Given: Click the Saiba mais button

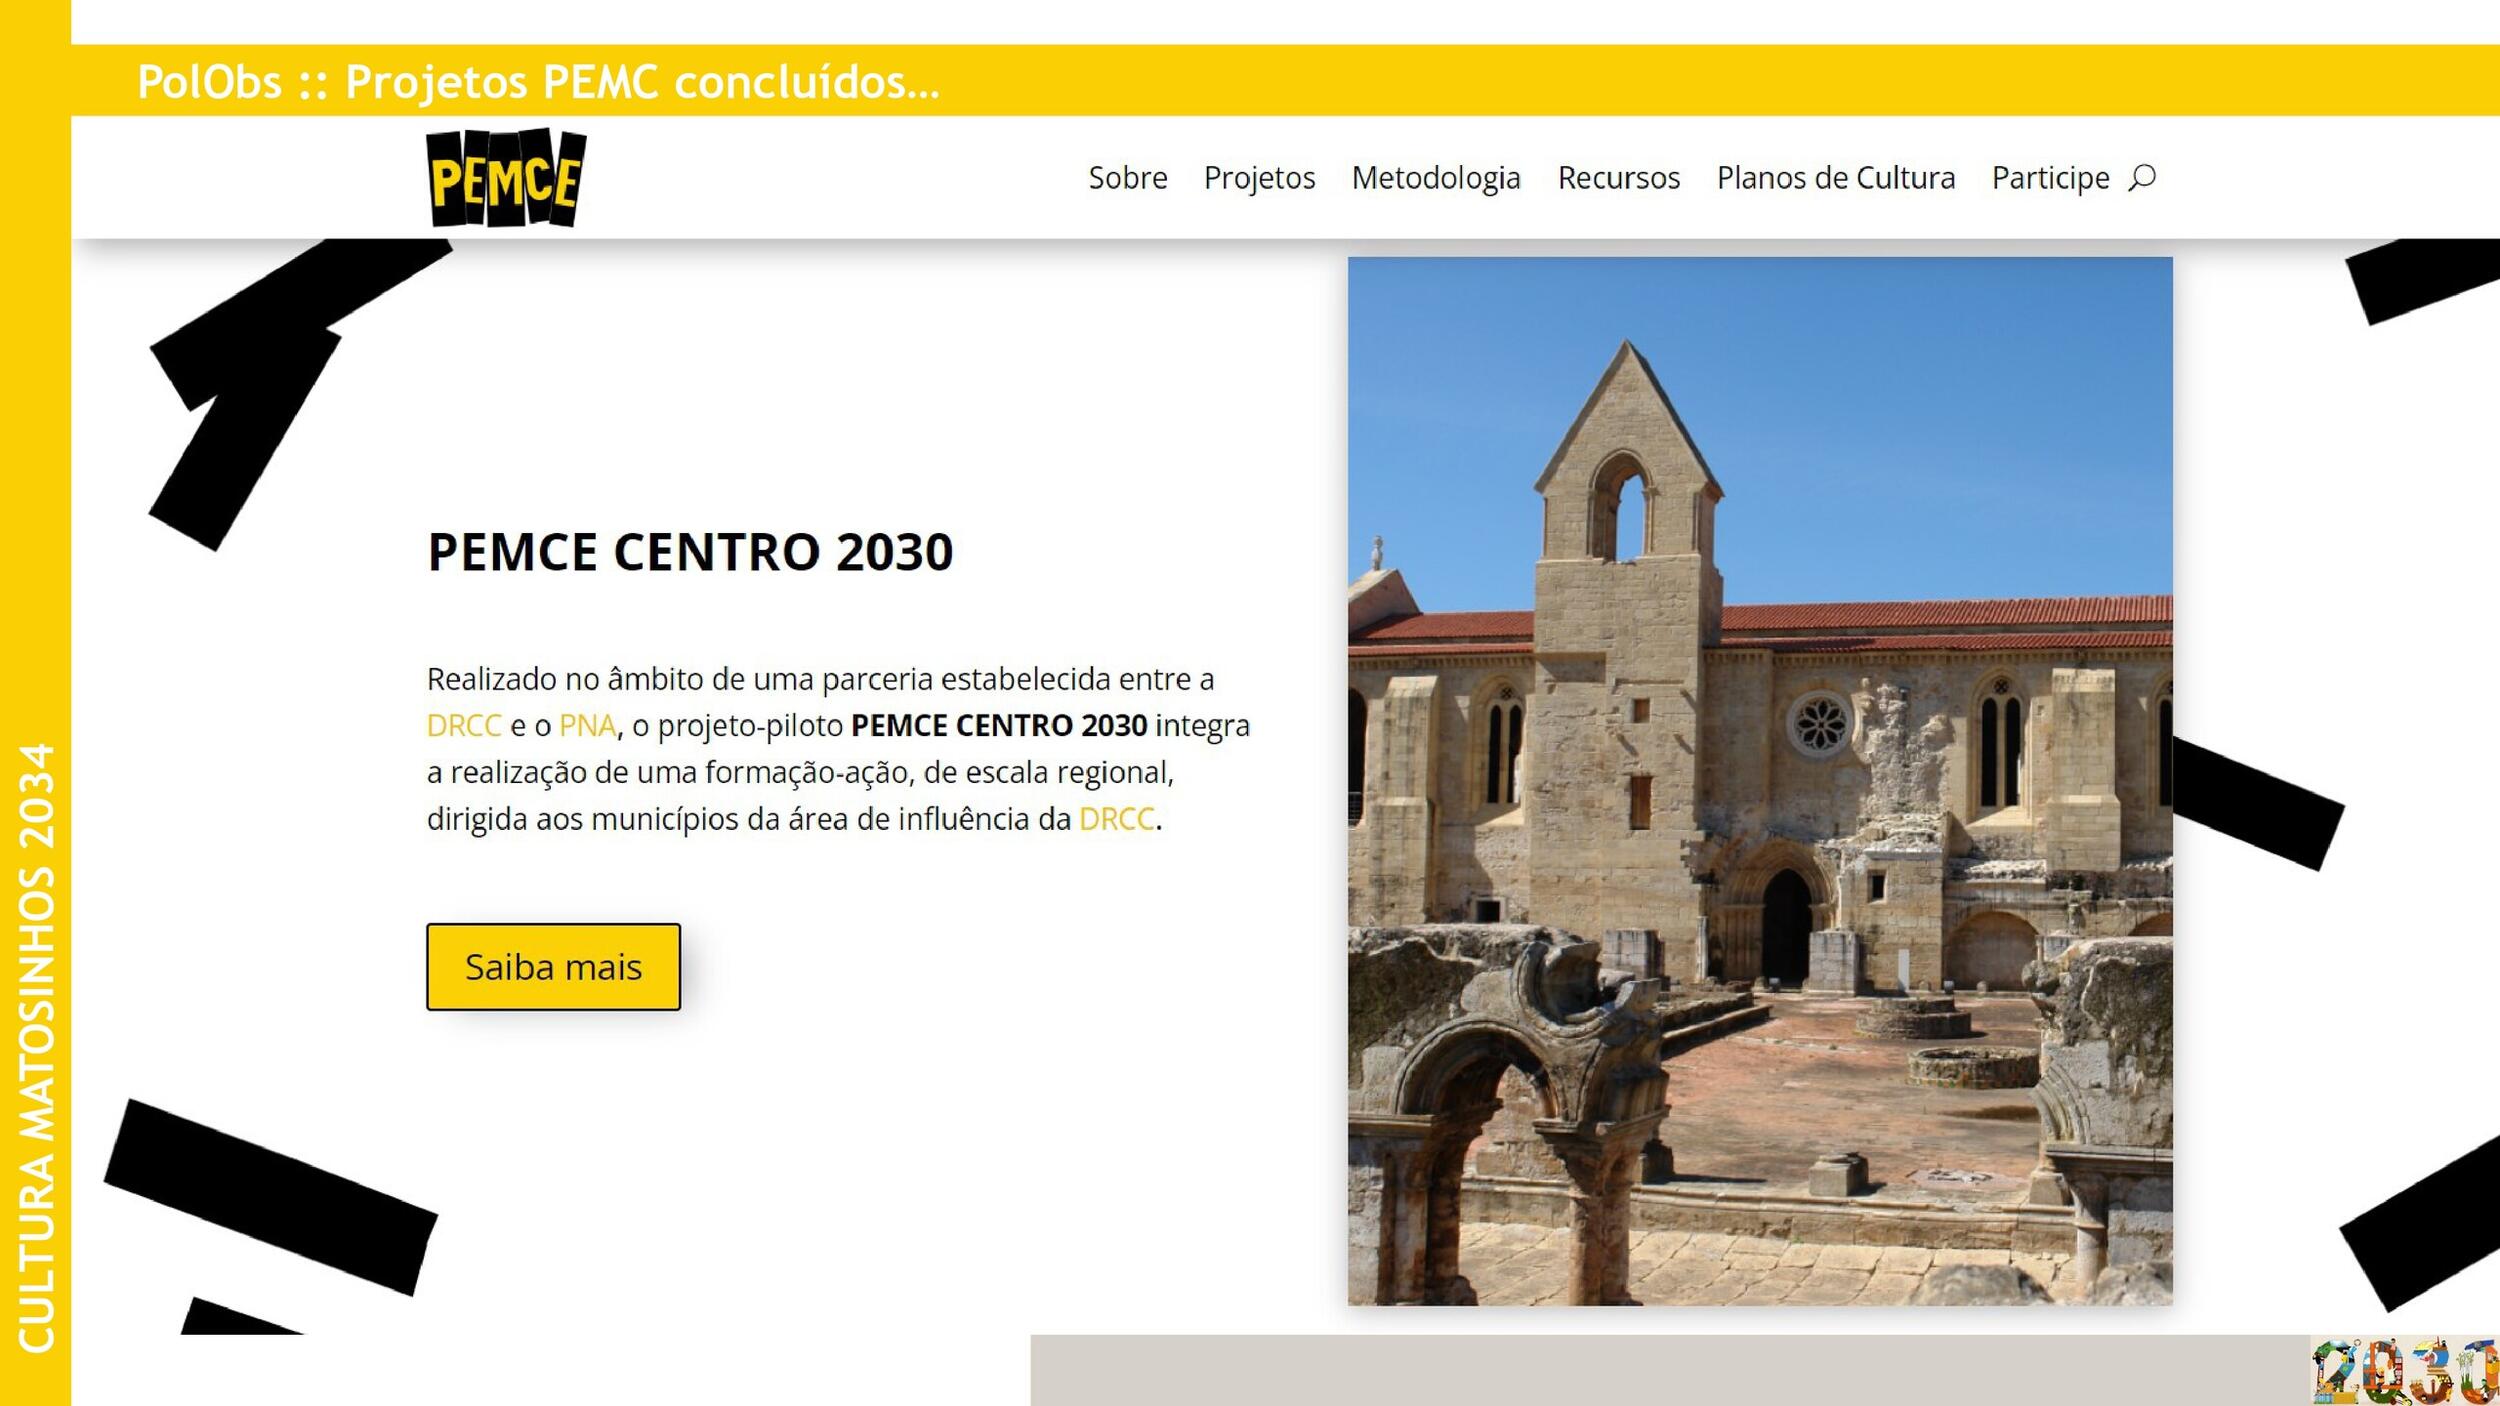Looking at the screenshot, I should (553, 967).
